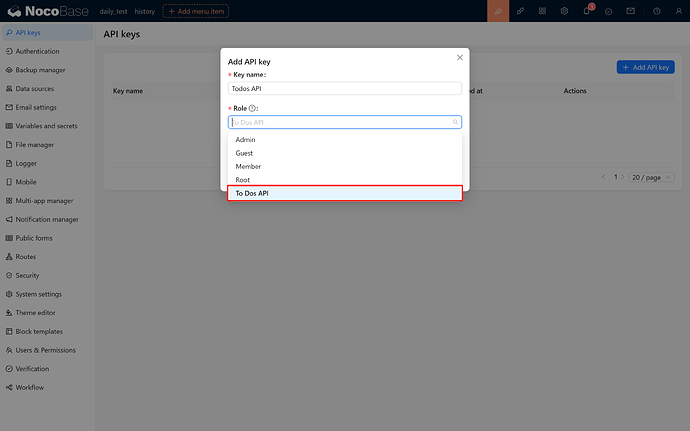Open the daily_test menu
This screenshot has width=690, height=431.
pos(113,11)
